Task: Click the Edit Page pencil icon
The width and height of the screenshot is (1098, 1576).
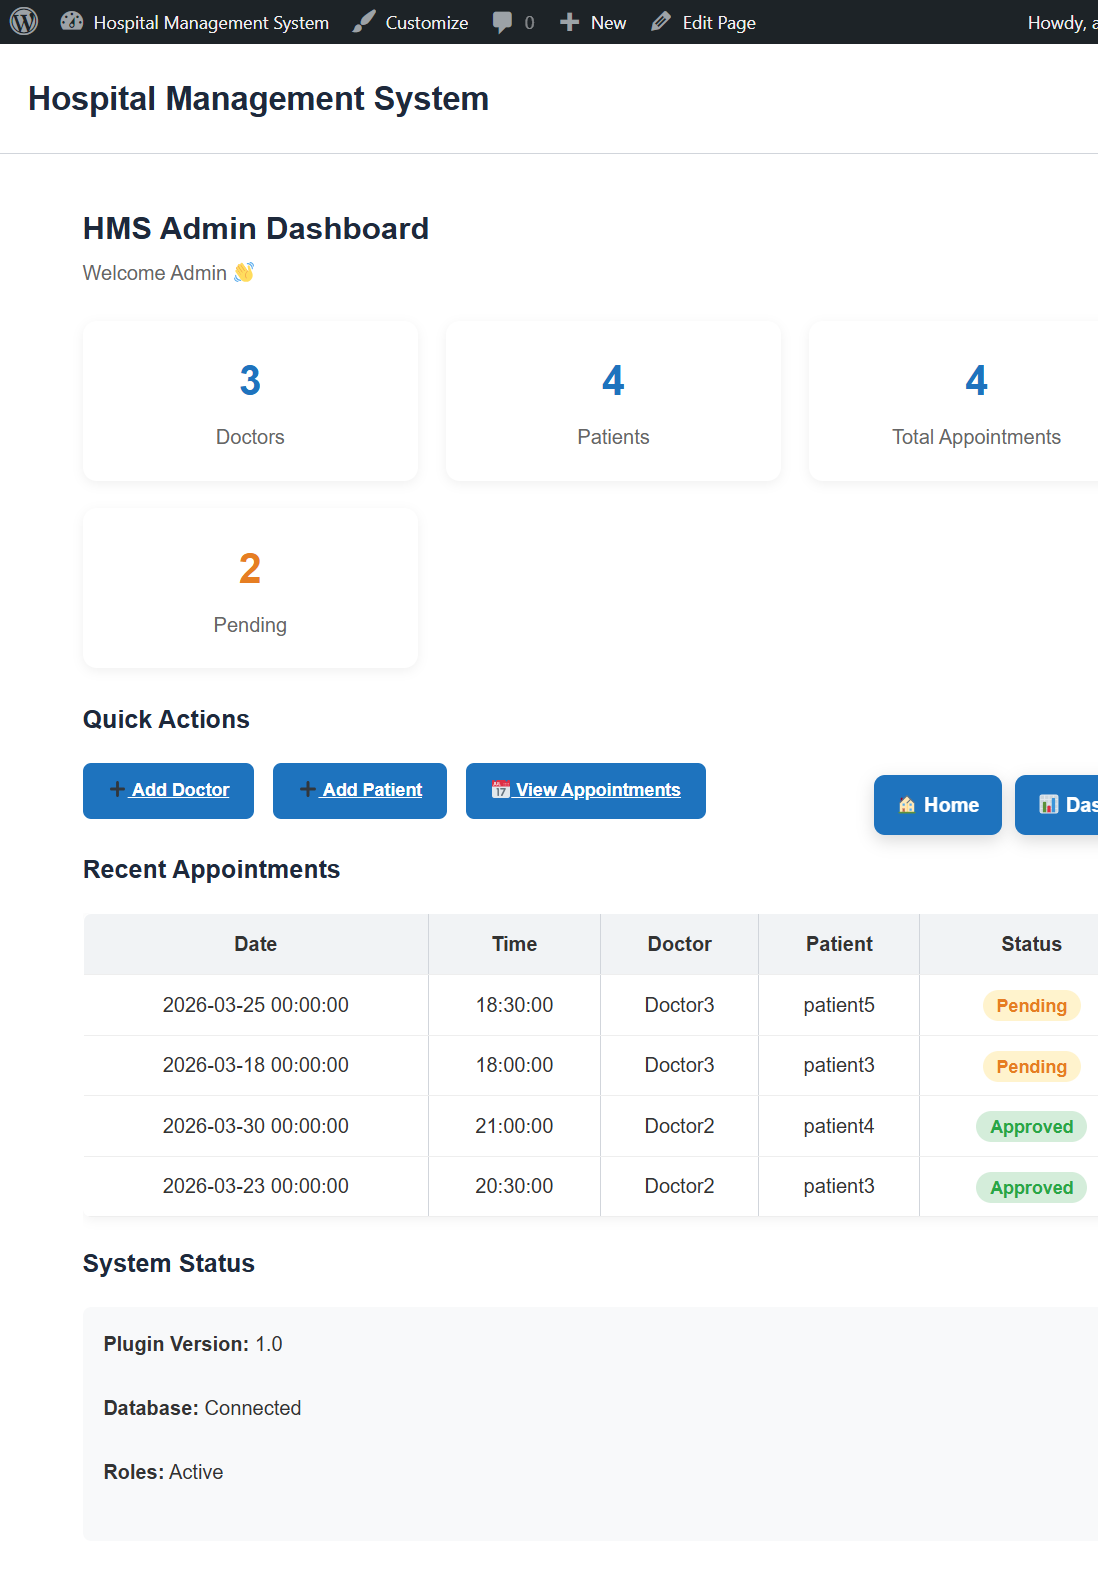Action: pos(661,22)
